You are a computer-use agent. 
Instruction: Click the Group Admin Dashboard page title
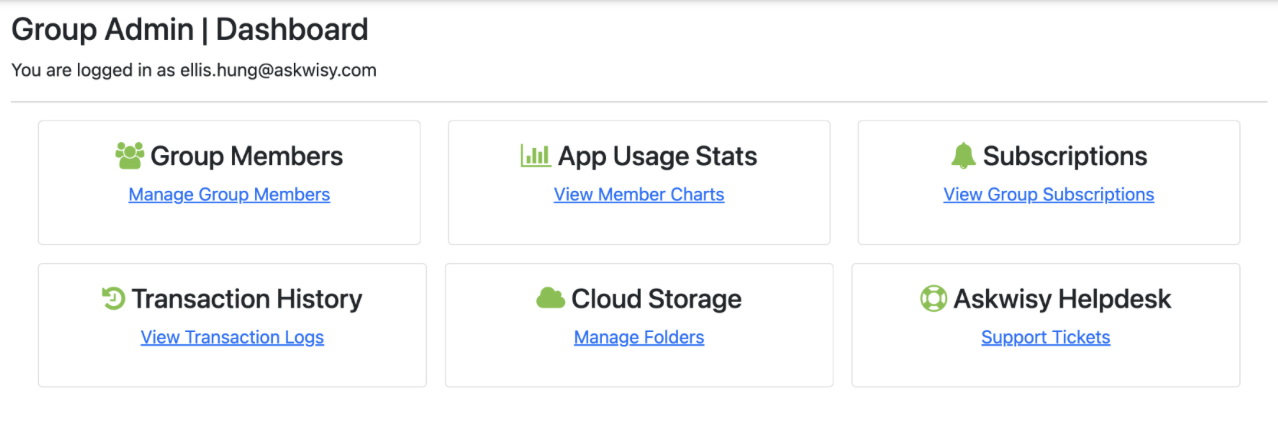(x=190, y=30)
